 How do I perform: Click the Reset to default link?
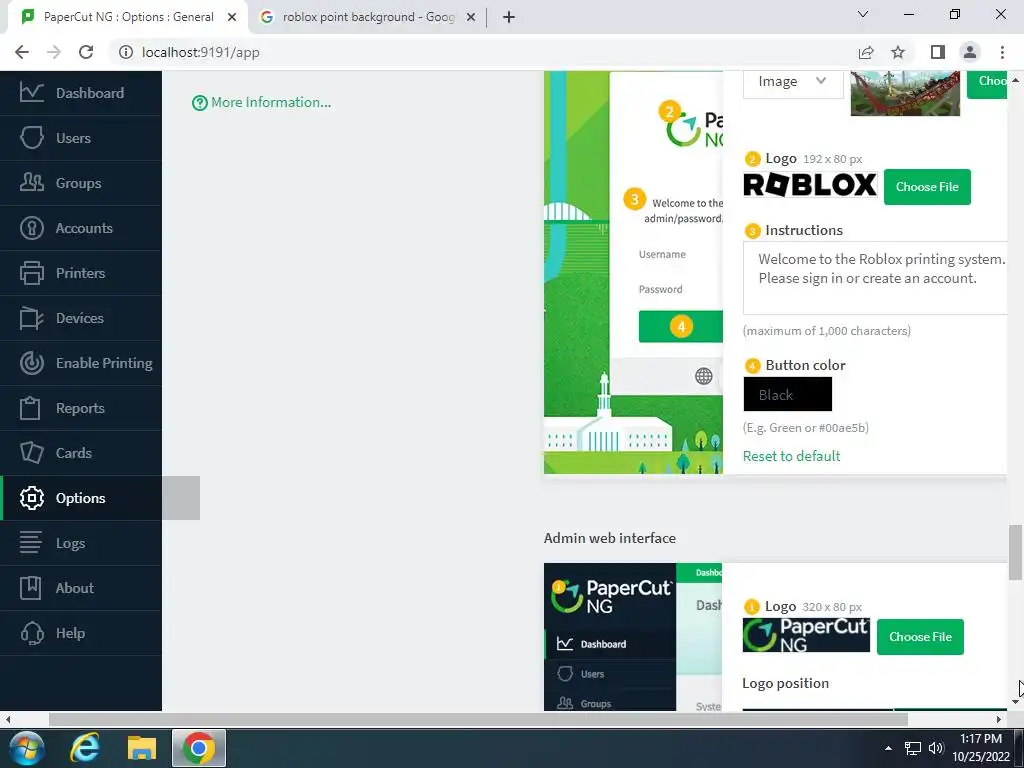click(x=791, y=456)
